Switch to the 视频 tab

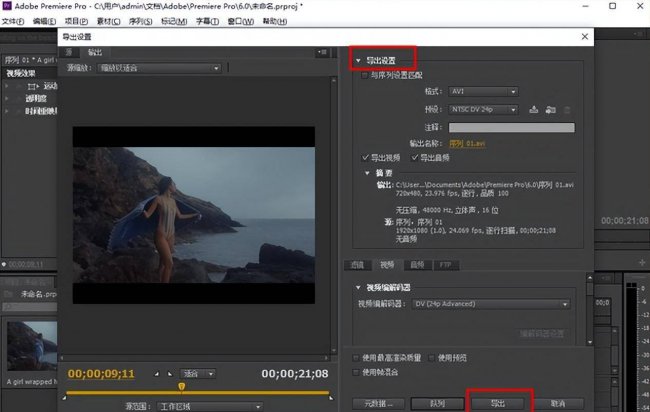pyautogui.click(x=387, y=265)
